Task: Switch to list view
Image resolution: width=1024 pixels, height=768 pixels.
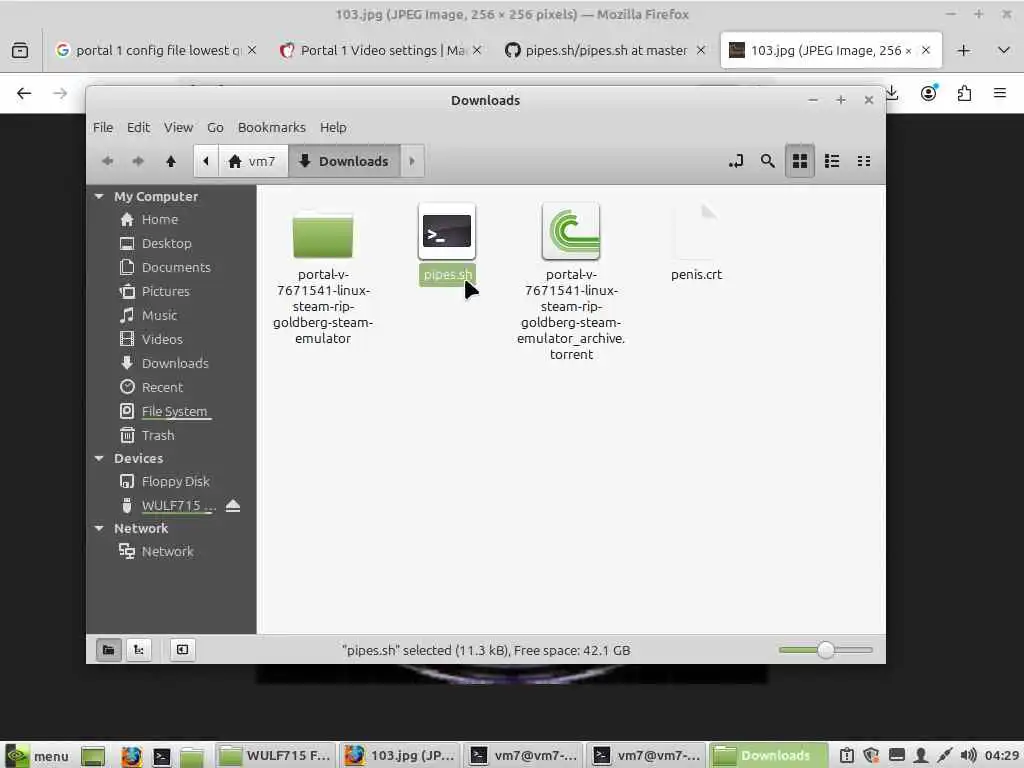Action: [832, 161]
